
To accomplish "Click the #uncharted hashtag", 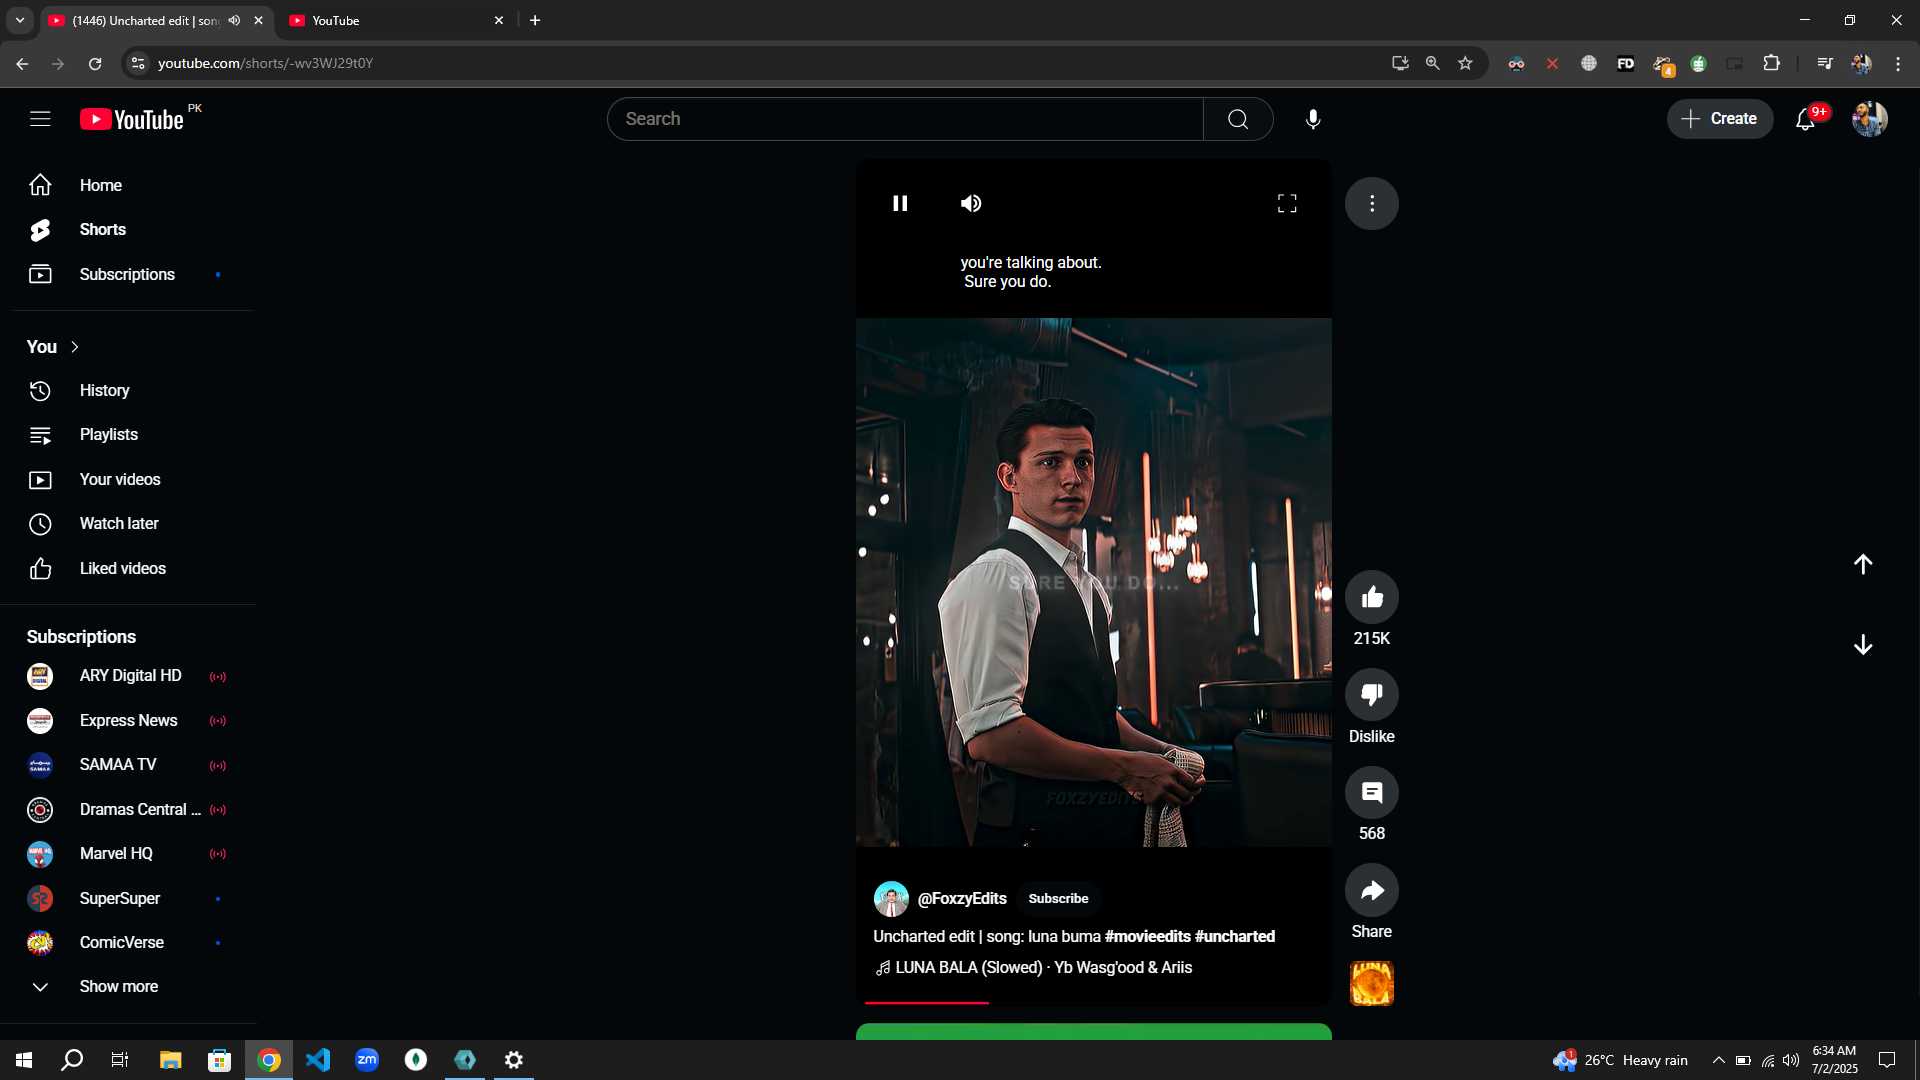I will coord(1235,936).
